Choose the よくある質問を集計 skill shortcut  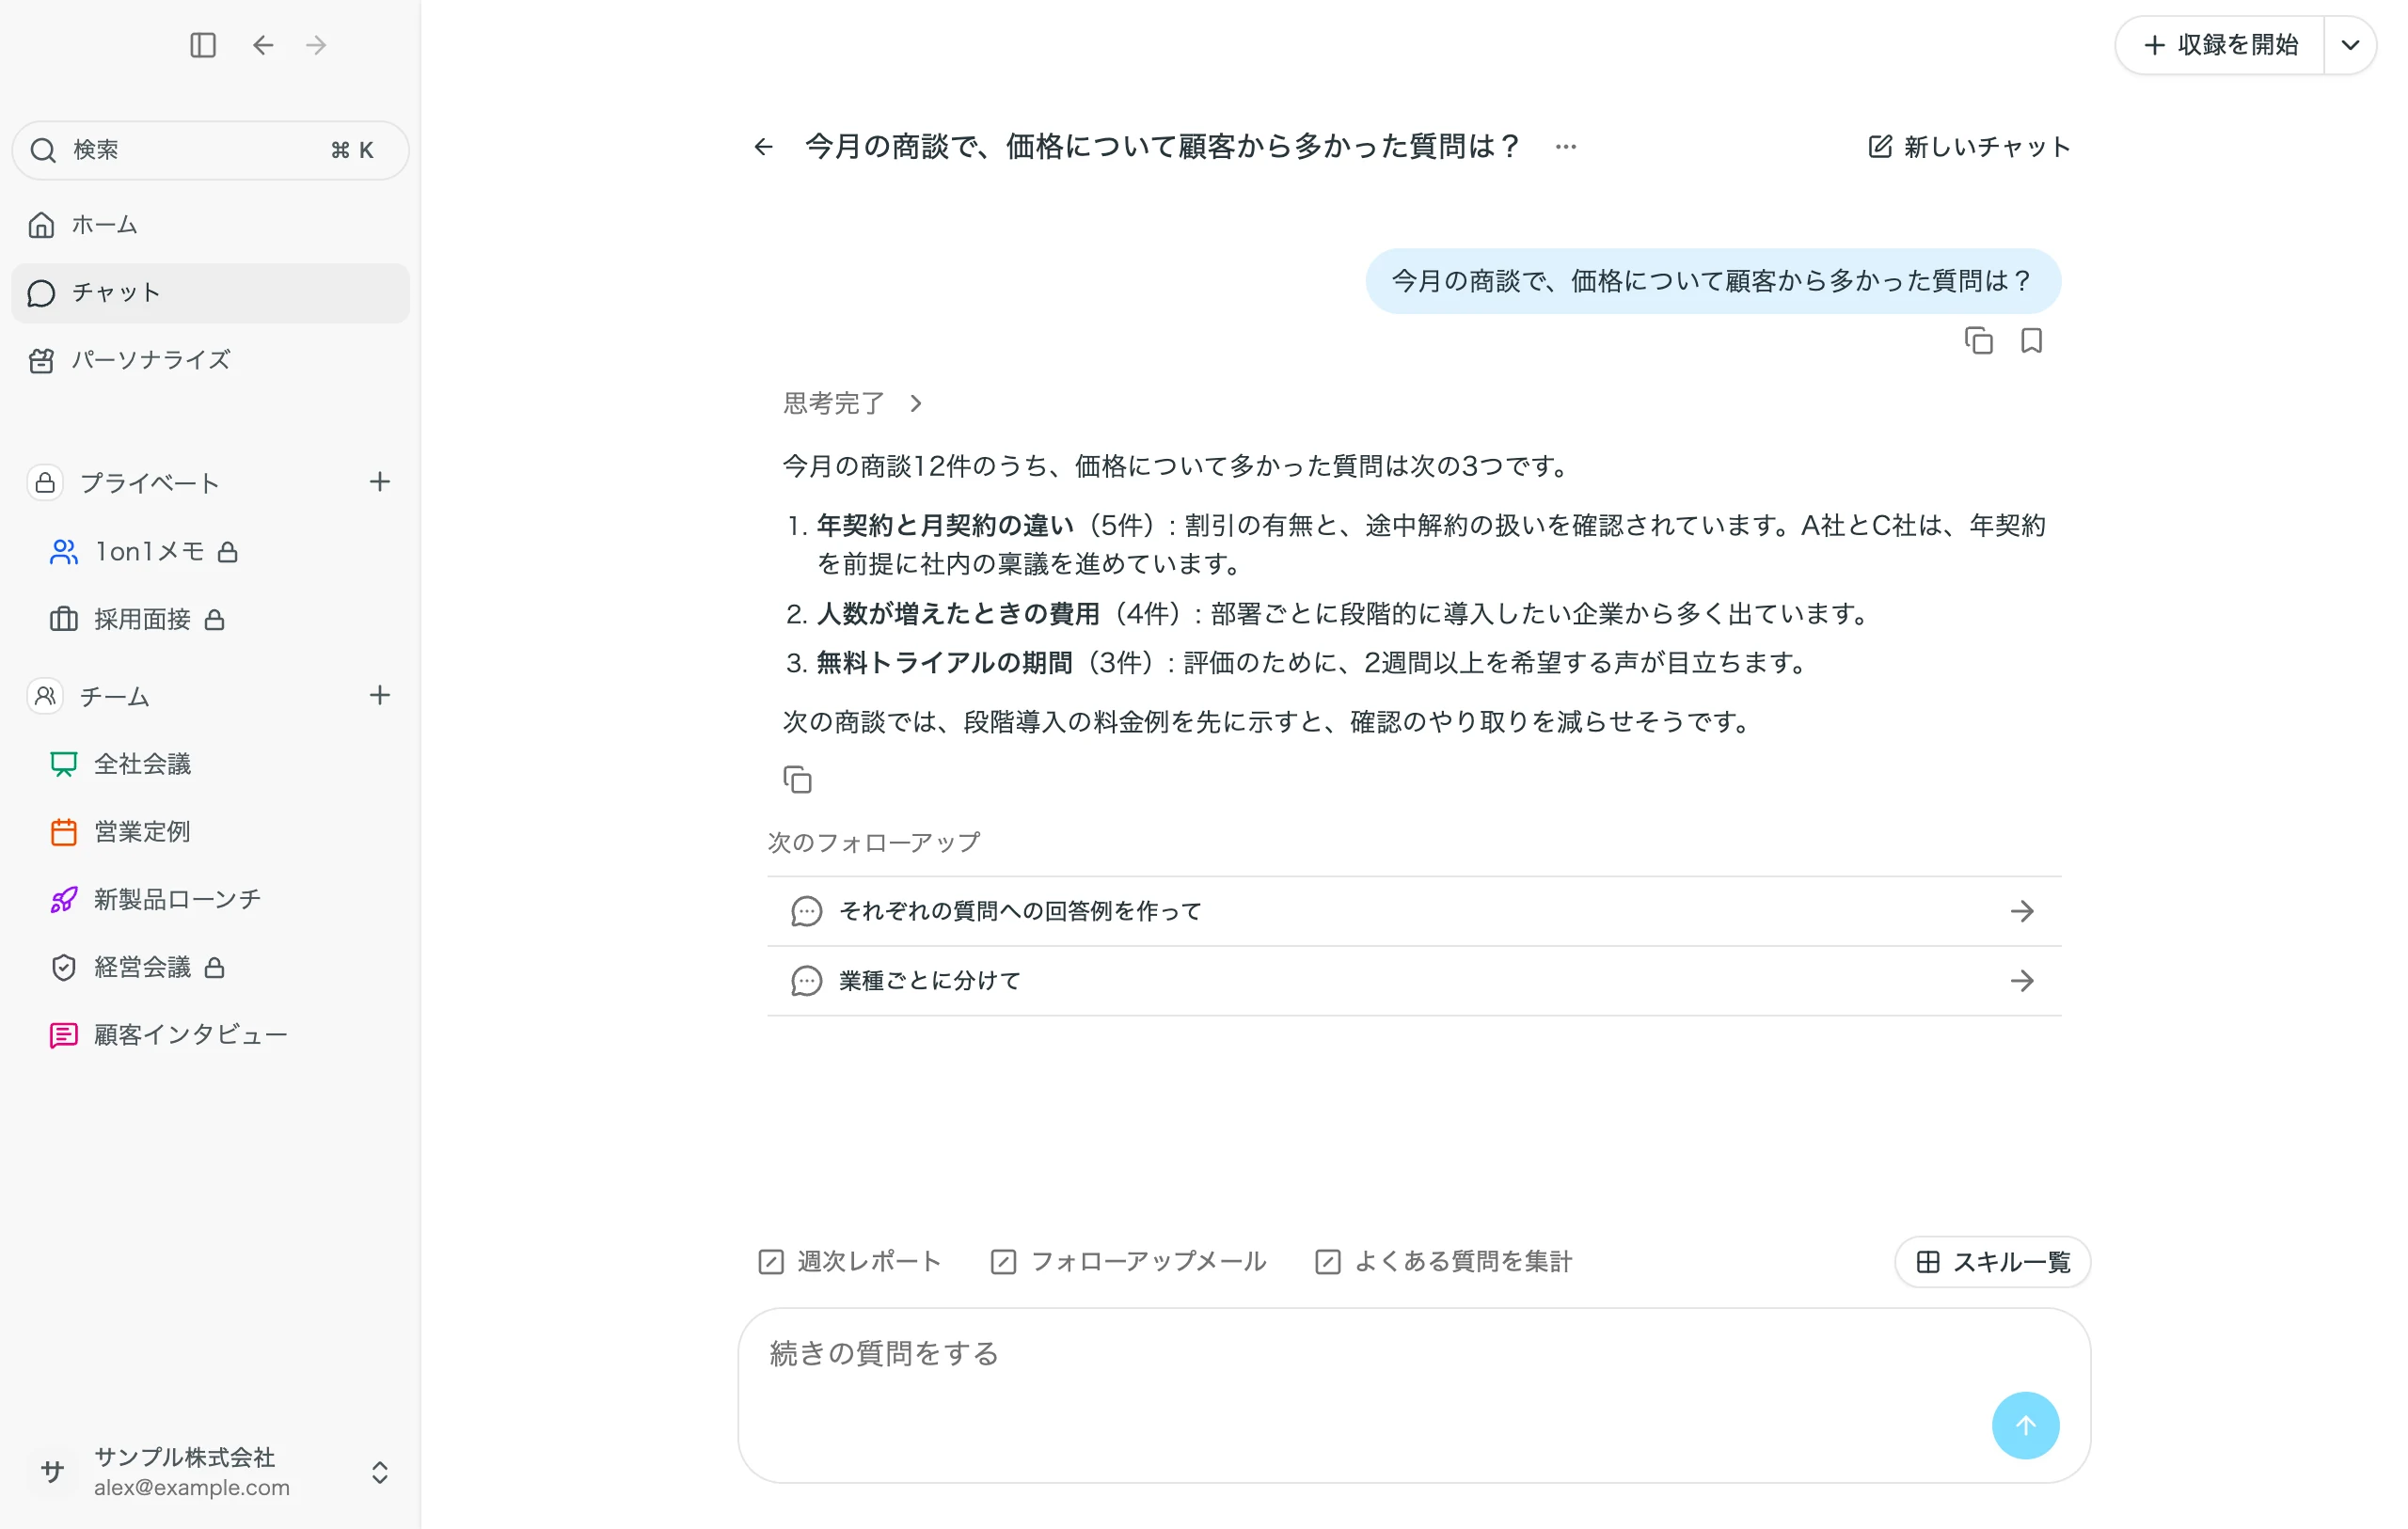tap(1443, 1262)
